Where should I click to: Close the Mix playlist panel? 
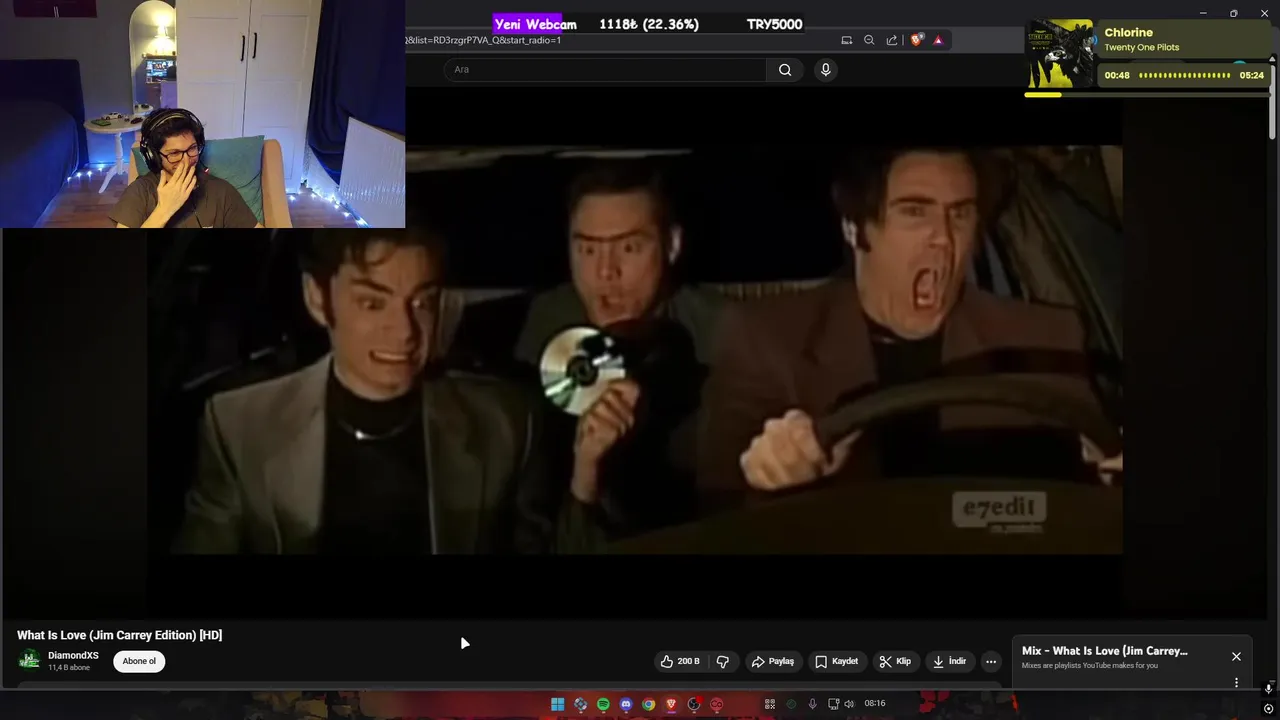(1236, 657)
